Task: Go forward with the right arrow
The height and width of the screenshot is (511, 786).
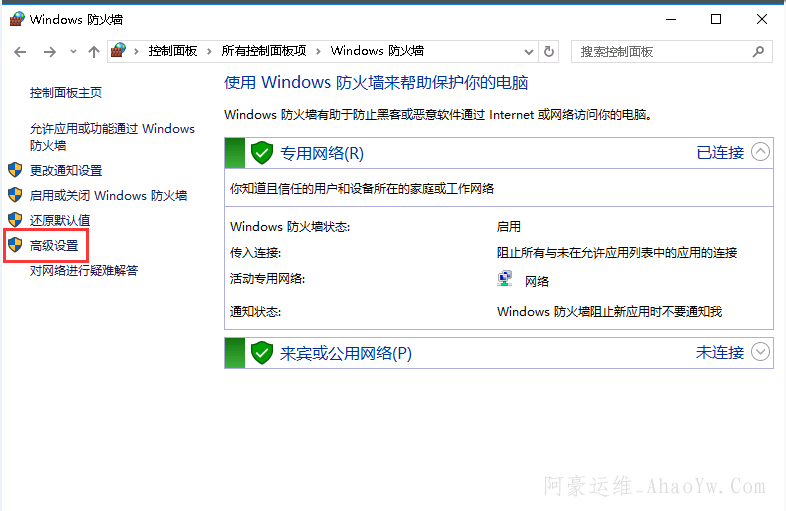Action: pos(49,52)
